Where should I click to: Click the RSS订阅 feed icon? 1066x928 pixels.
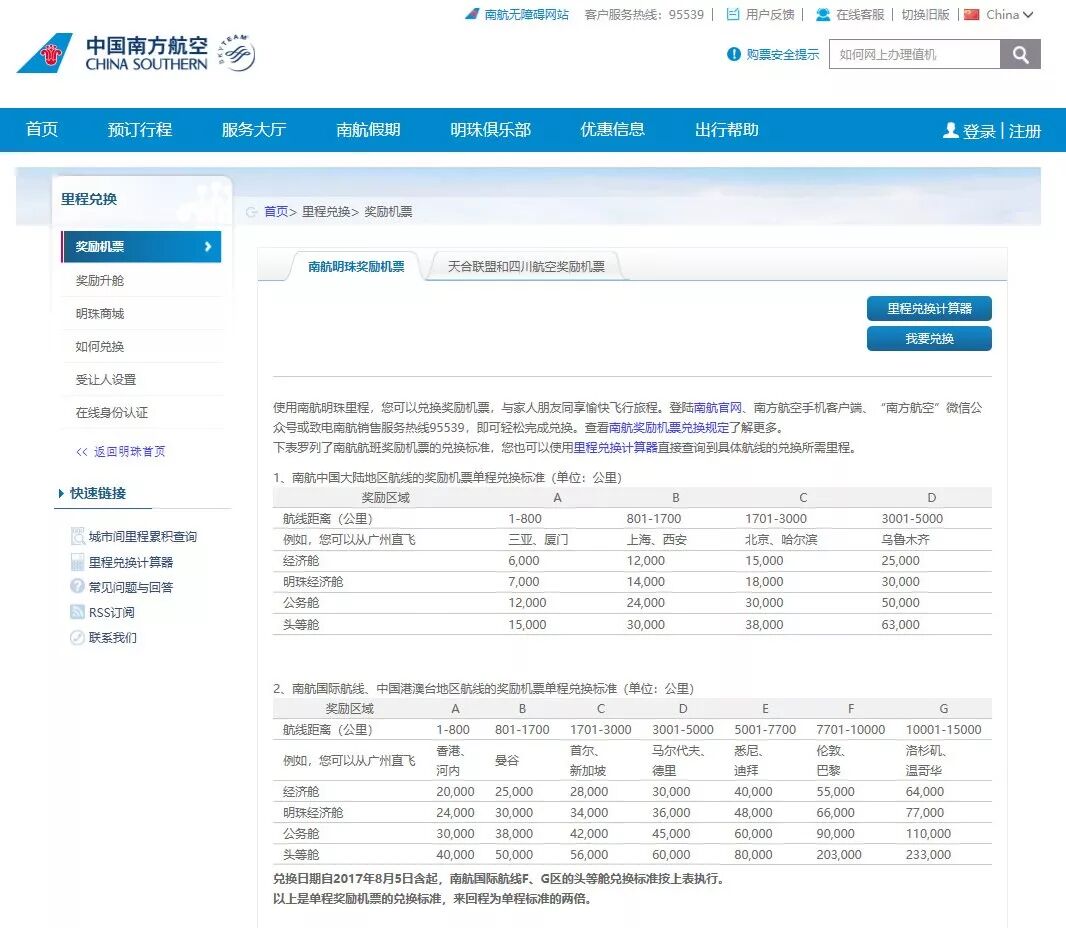click(x=78, y=612)
